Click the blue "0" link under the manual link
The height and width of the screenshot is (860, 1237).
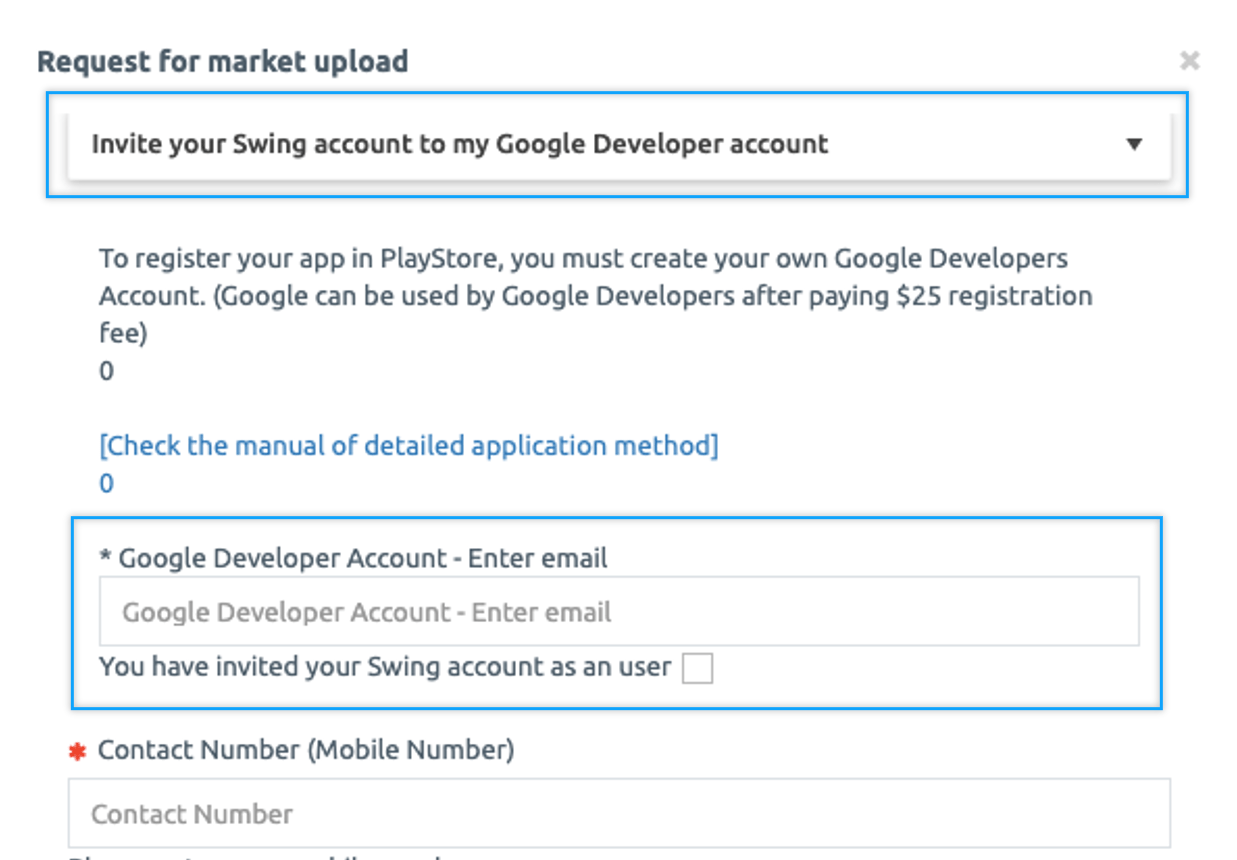tap(106, 484)
